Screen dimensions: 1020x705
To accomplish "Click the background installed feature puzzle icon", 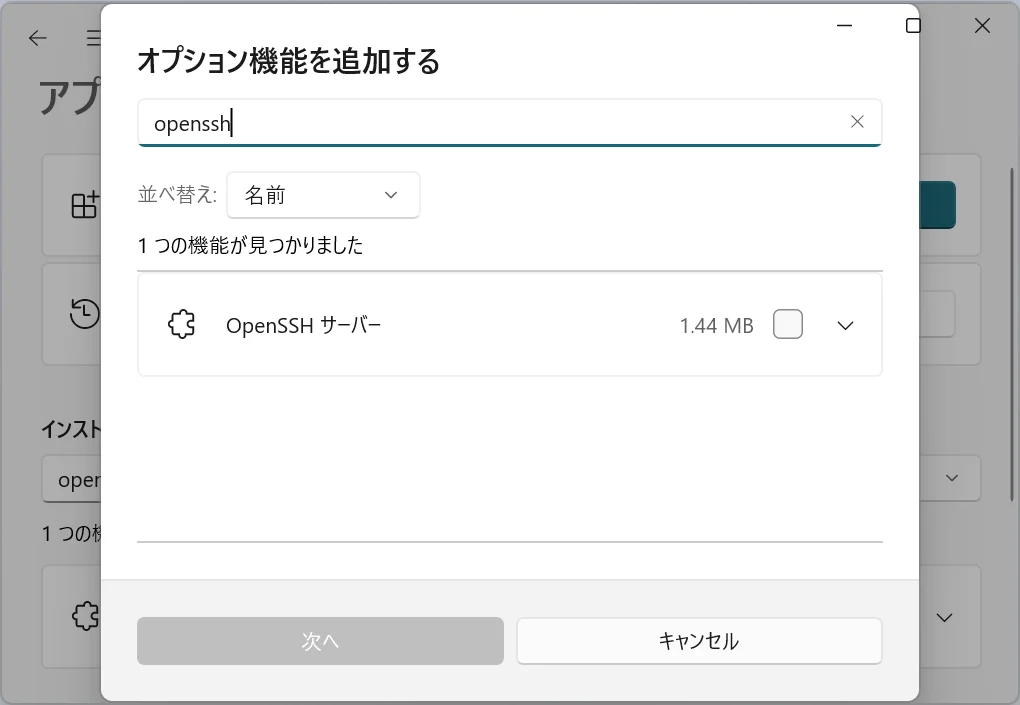I will (86, 615).
